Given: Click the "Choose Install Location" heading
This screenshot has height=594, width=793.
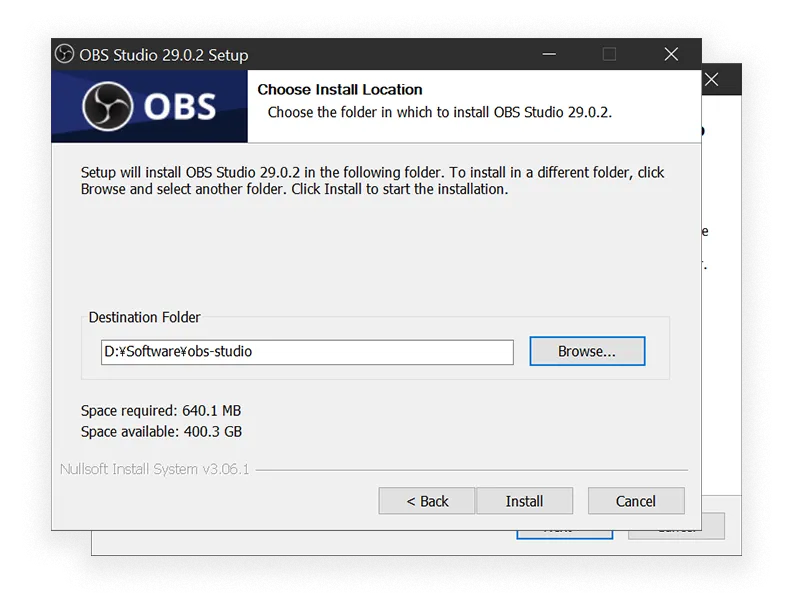Looking at the screenshot, I should (x=340, y=89).
